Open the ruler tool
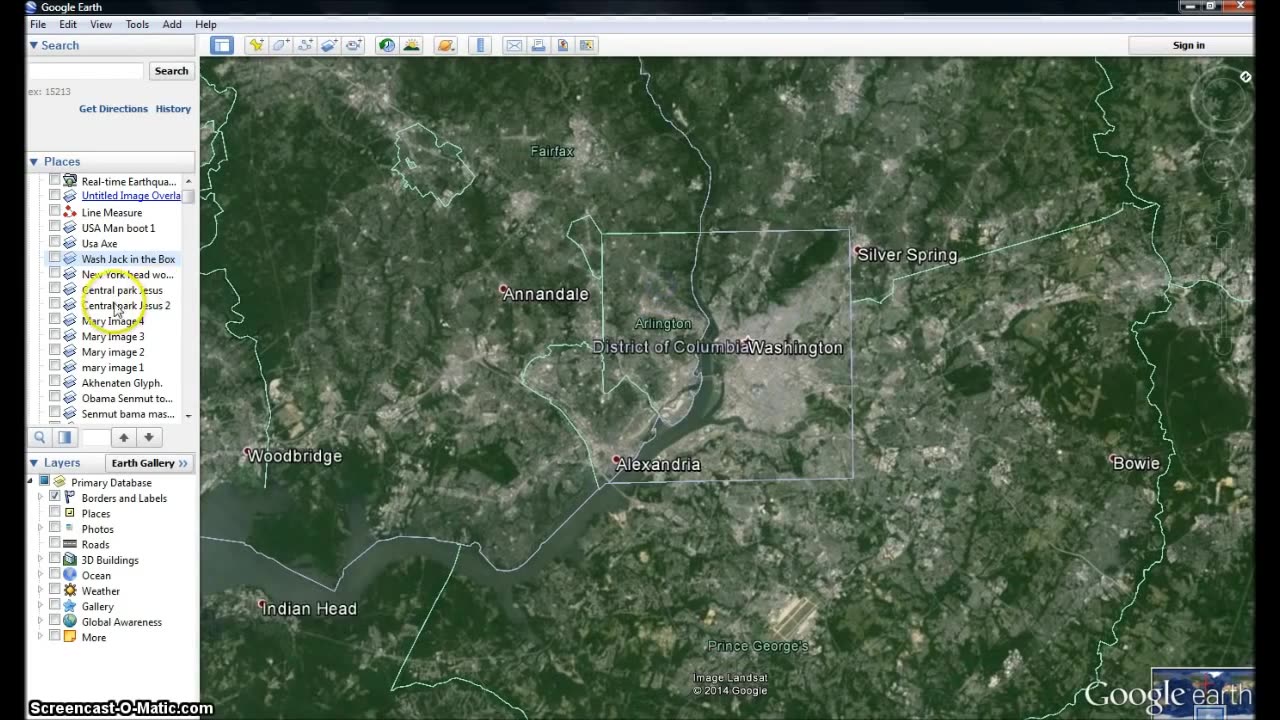 480,45
